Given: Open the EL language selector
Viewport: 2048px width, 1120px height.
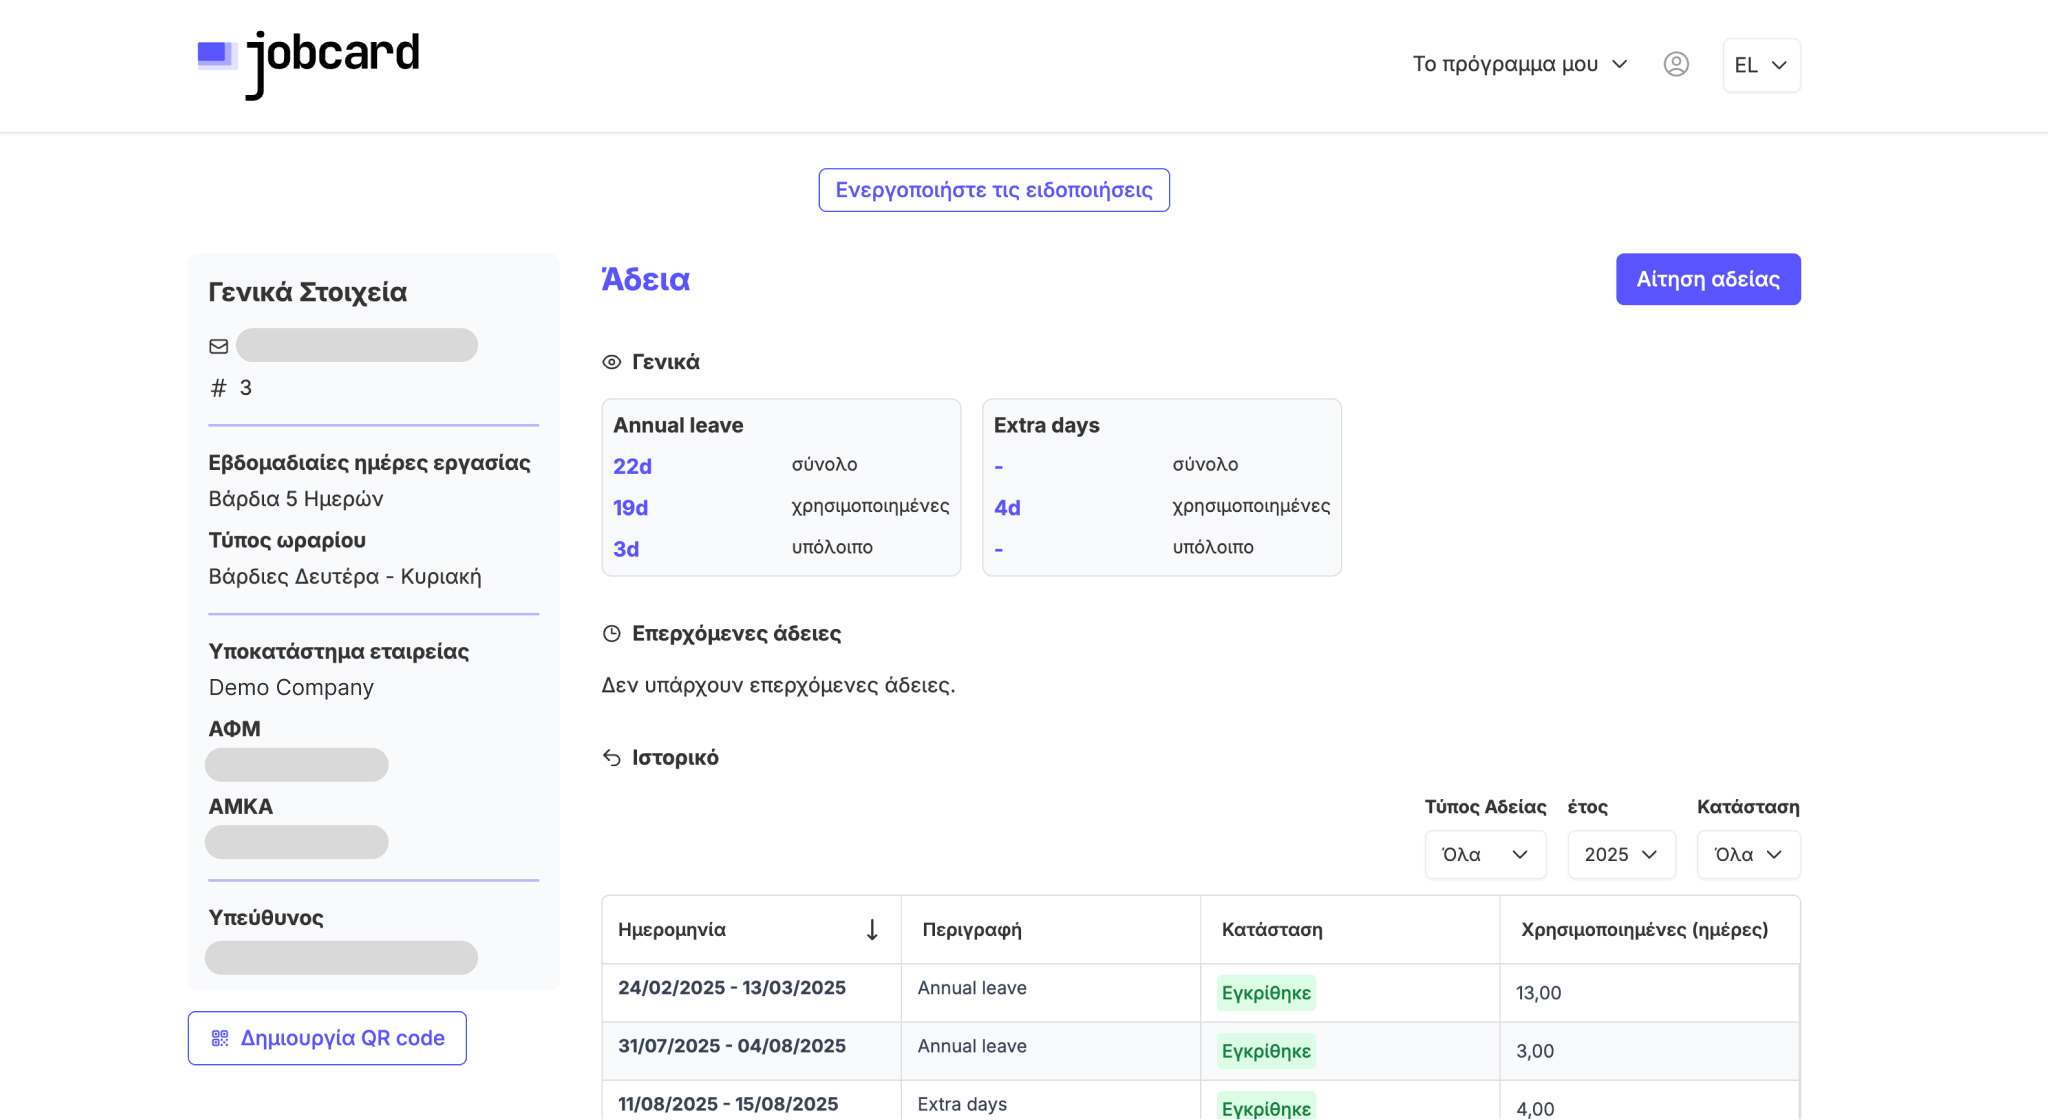Looking at the screenshot, I should tap(1760, 65).
